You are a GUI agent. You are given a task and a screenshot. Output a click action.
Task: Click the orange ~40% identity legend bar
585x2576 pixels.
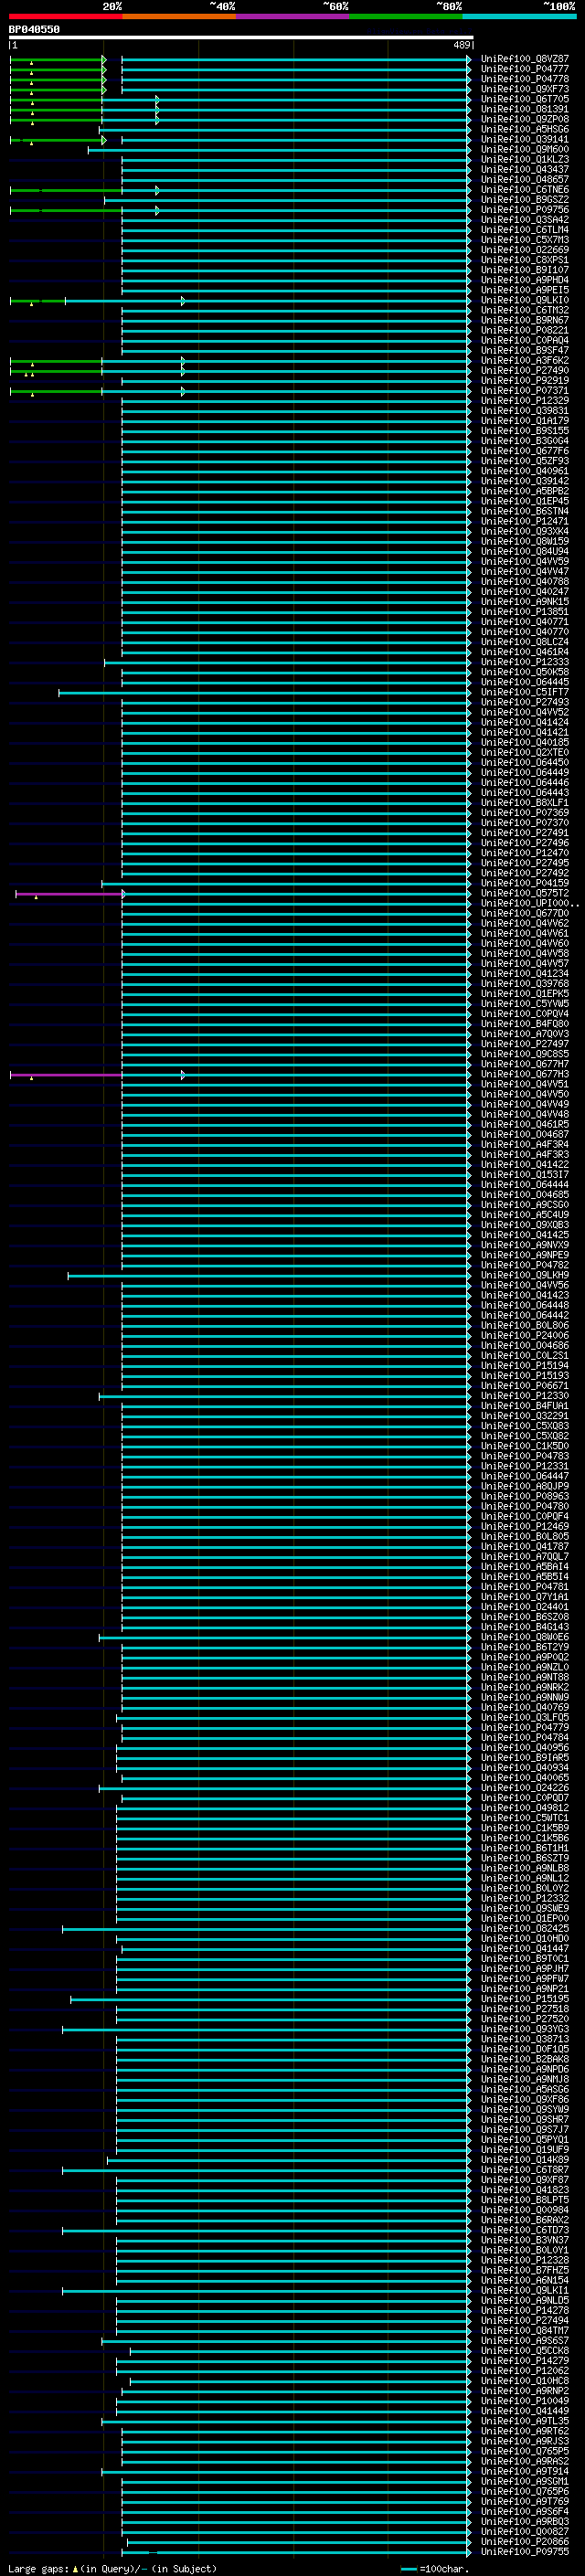tap(179, 17)
